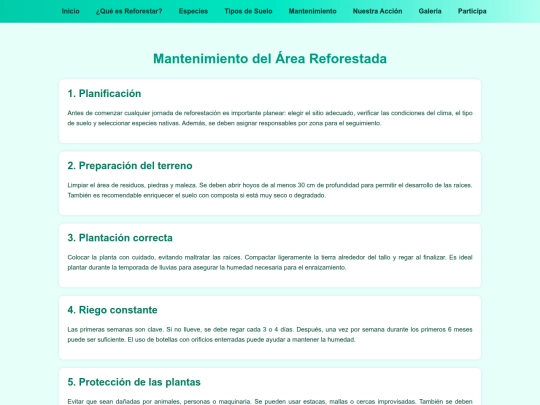540x405 pixels.
Task: Click the heading 1. Planificación
Action: [104, 94]
